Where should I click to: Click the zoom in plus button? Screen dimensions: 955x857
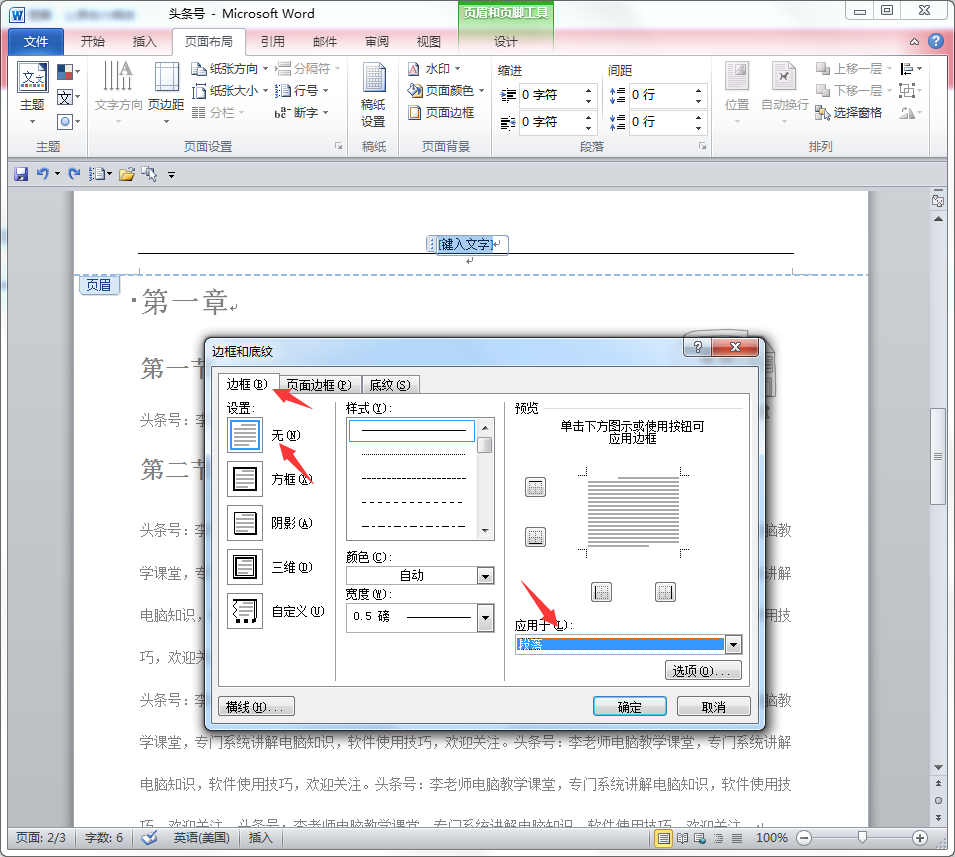(x=920, y=838)
